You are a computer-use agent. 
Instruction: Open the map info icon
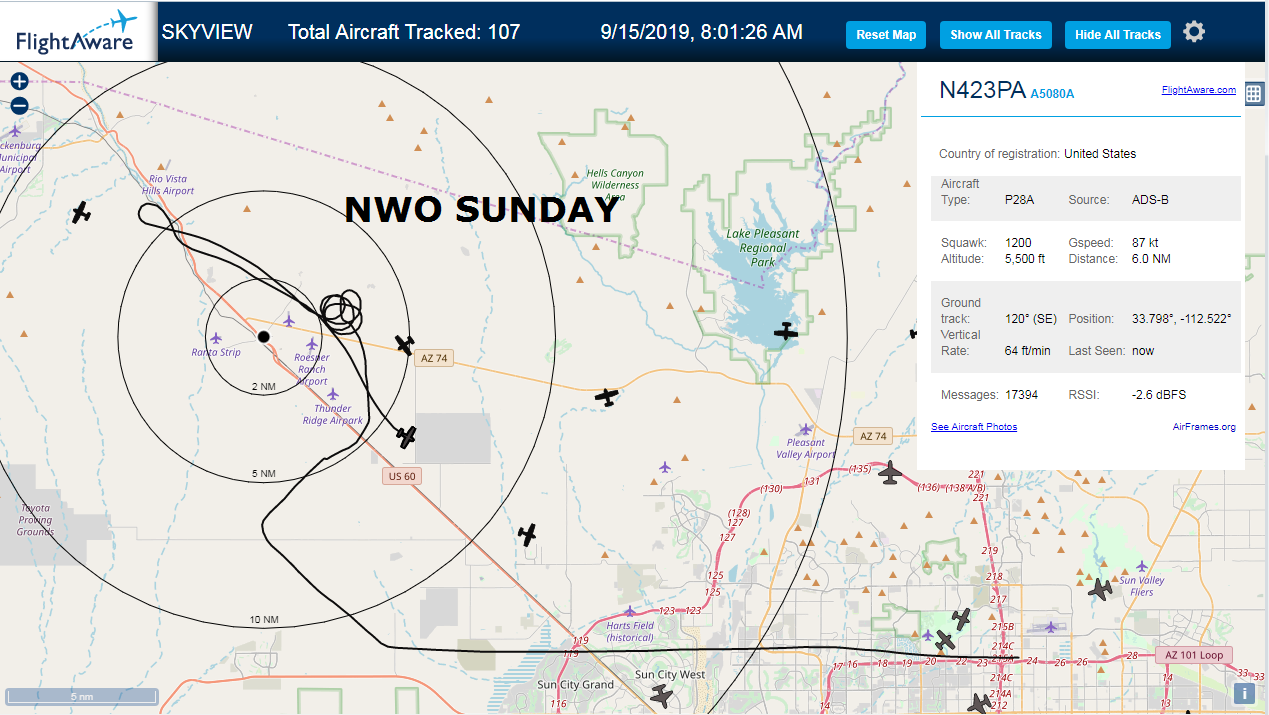[x=1244, y=693]
